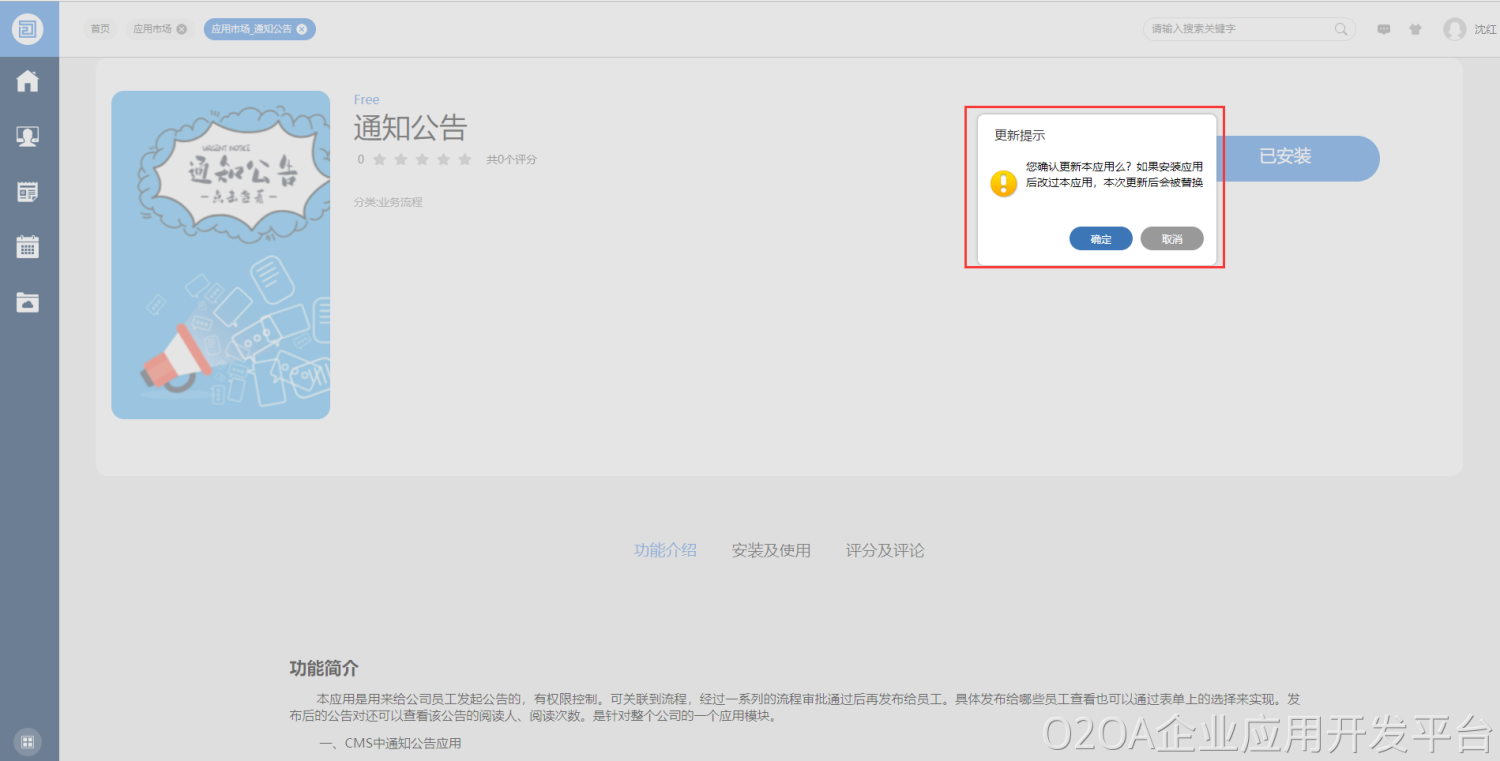Open the user avatar for 沈红
Screen dimensions: 1500x761
point(1454,29)
